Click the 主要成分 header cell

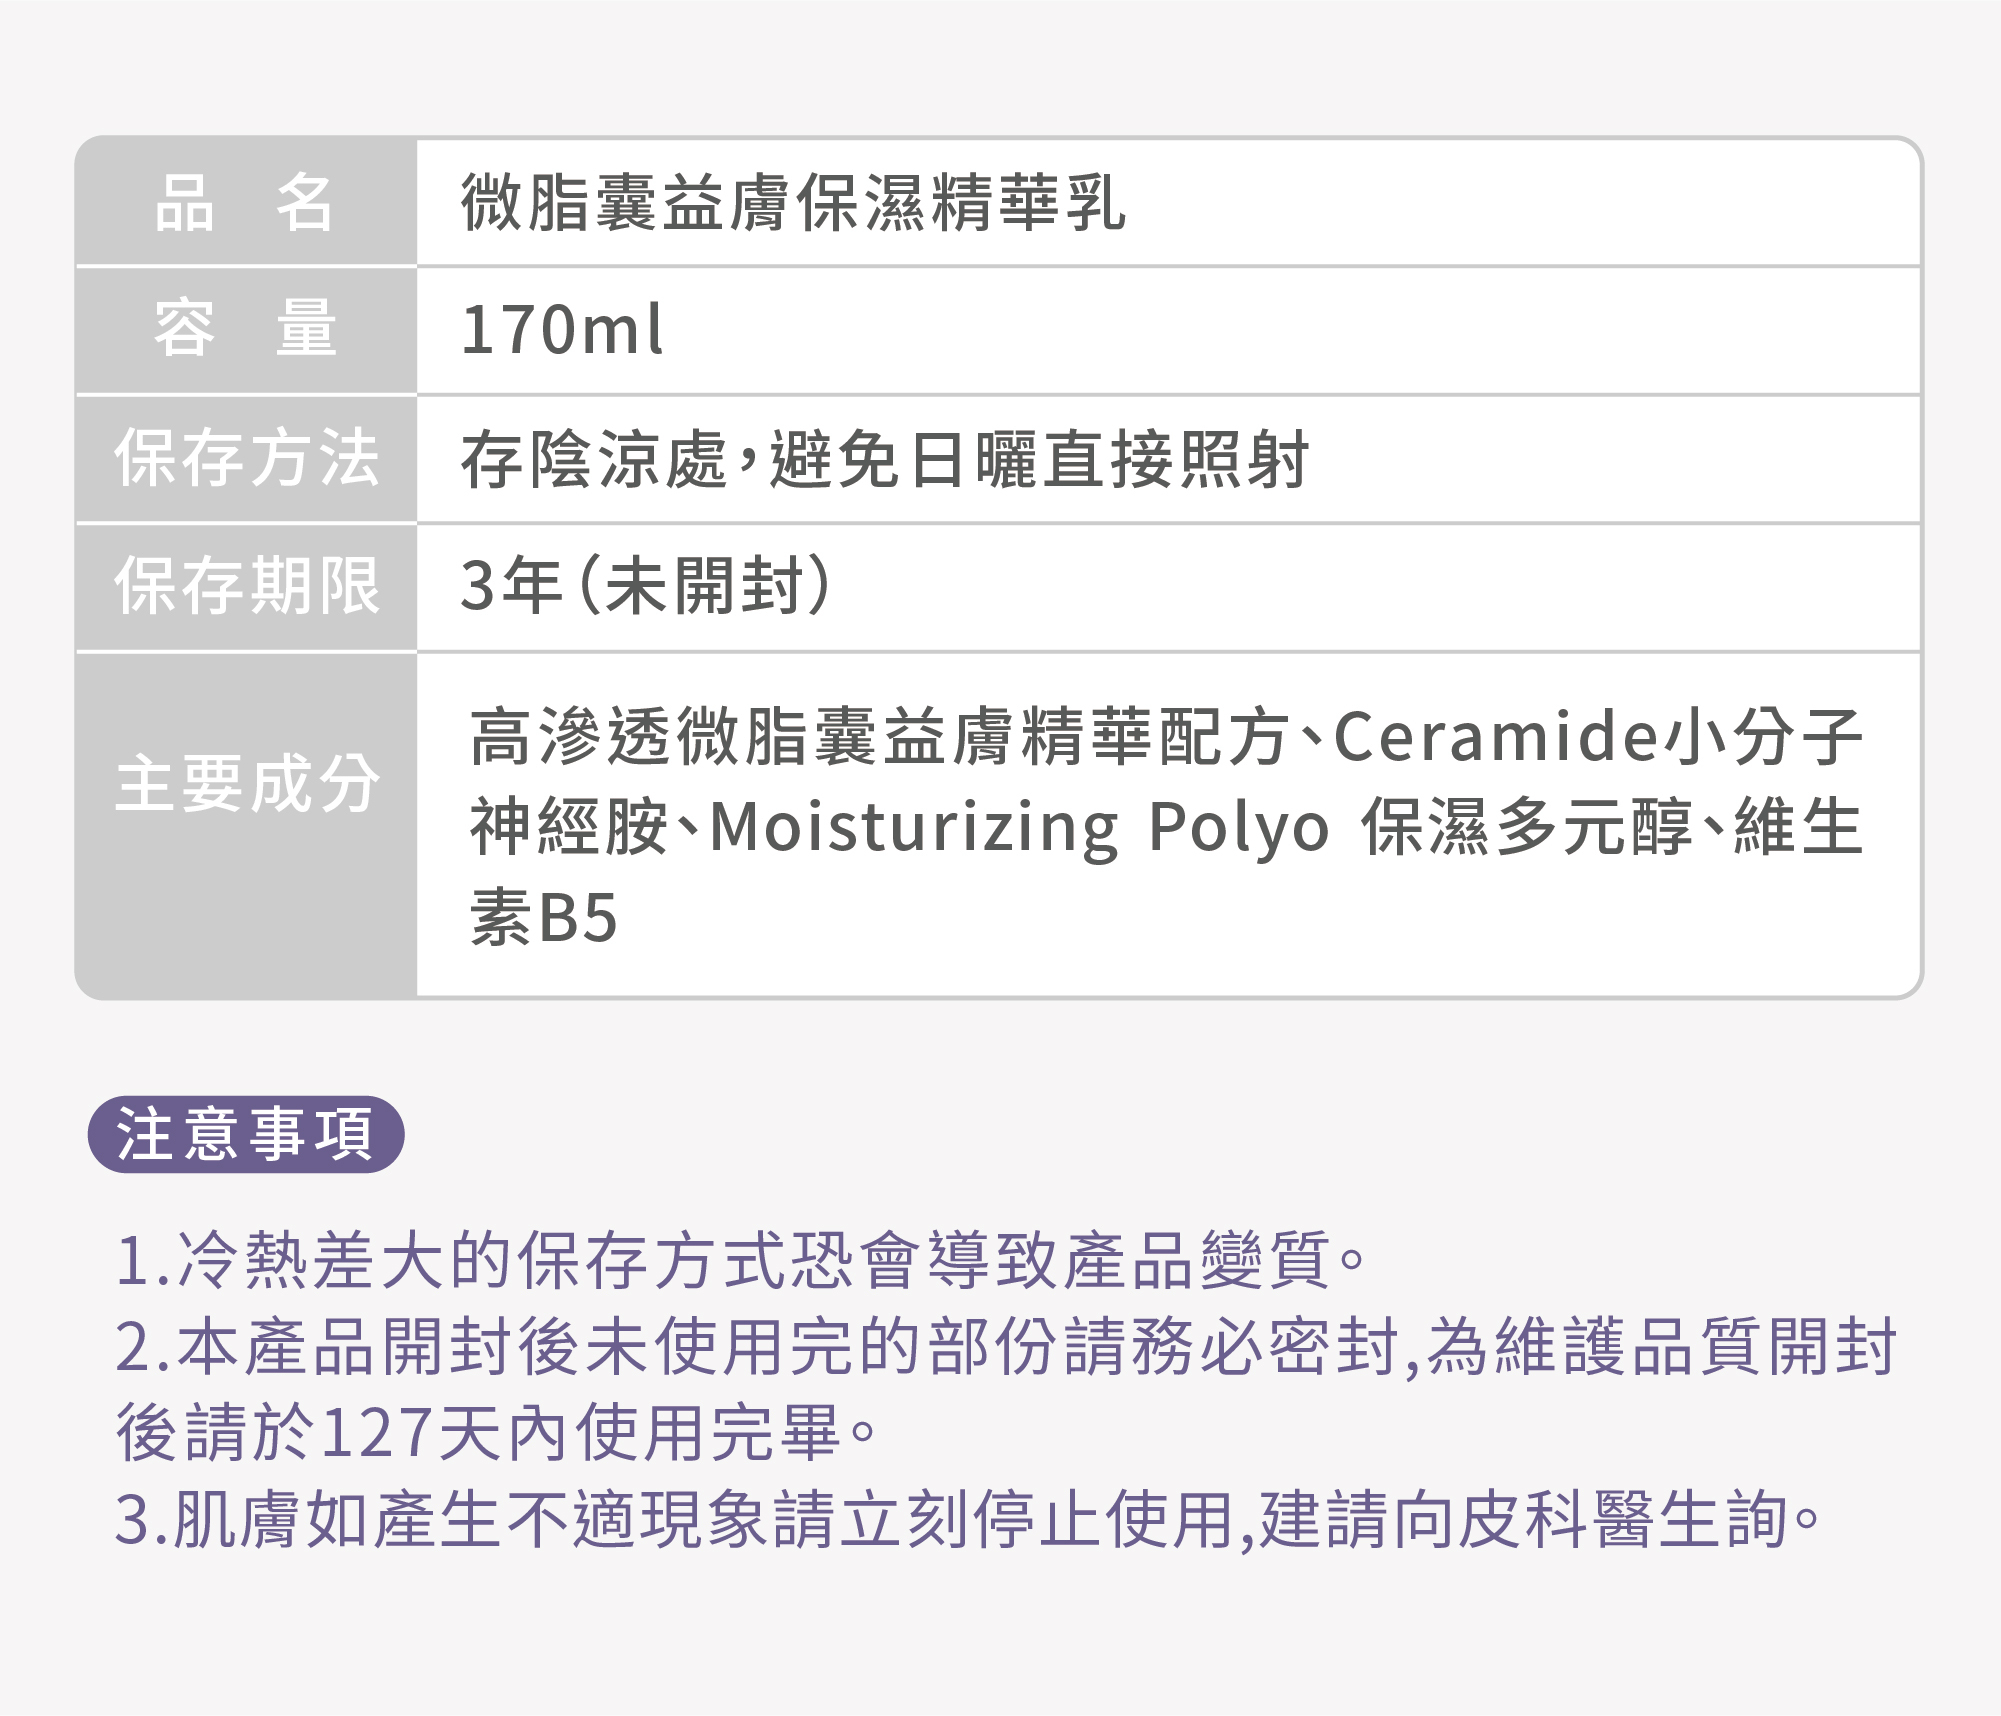245,784
